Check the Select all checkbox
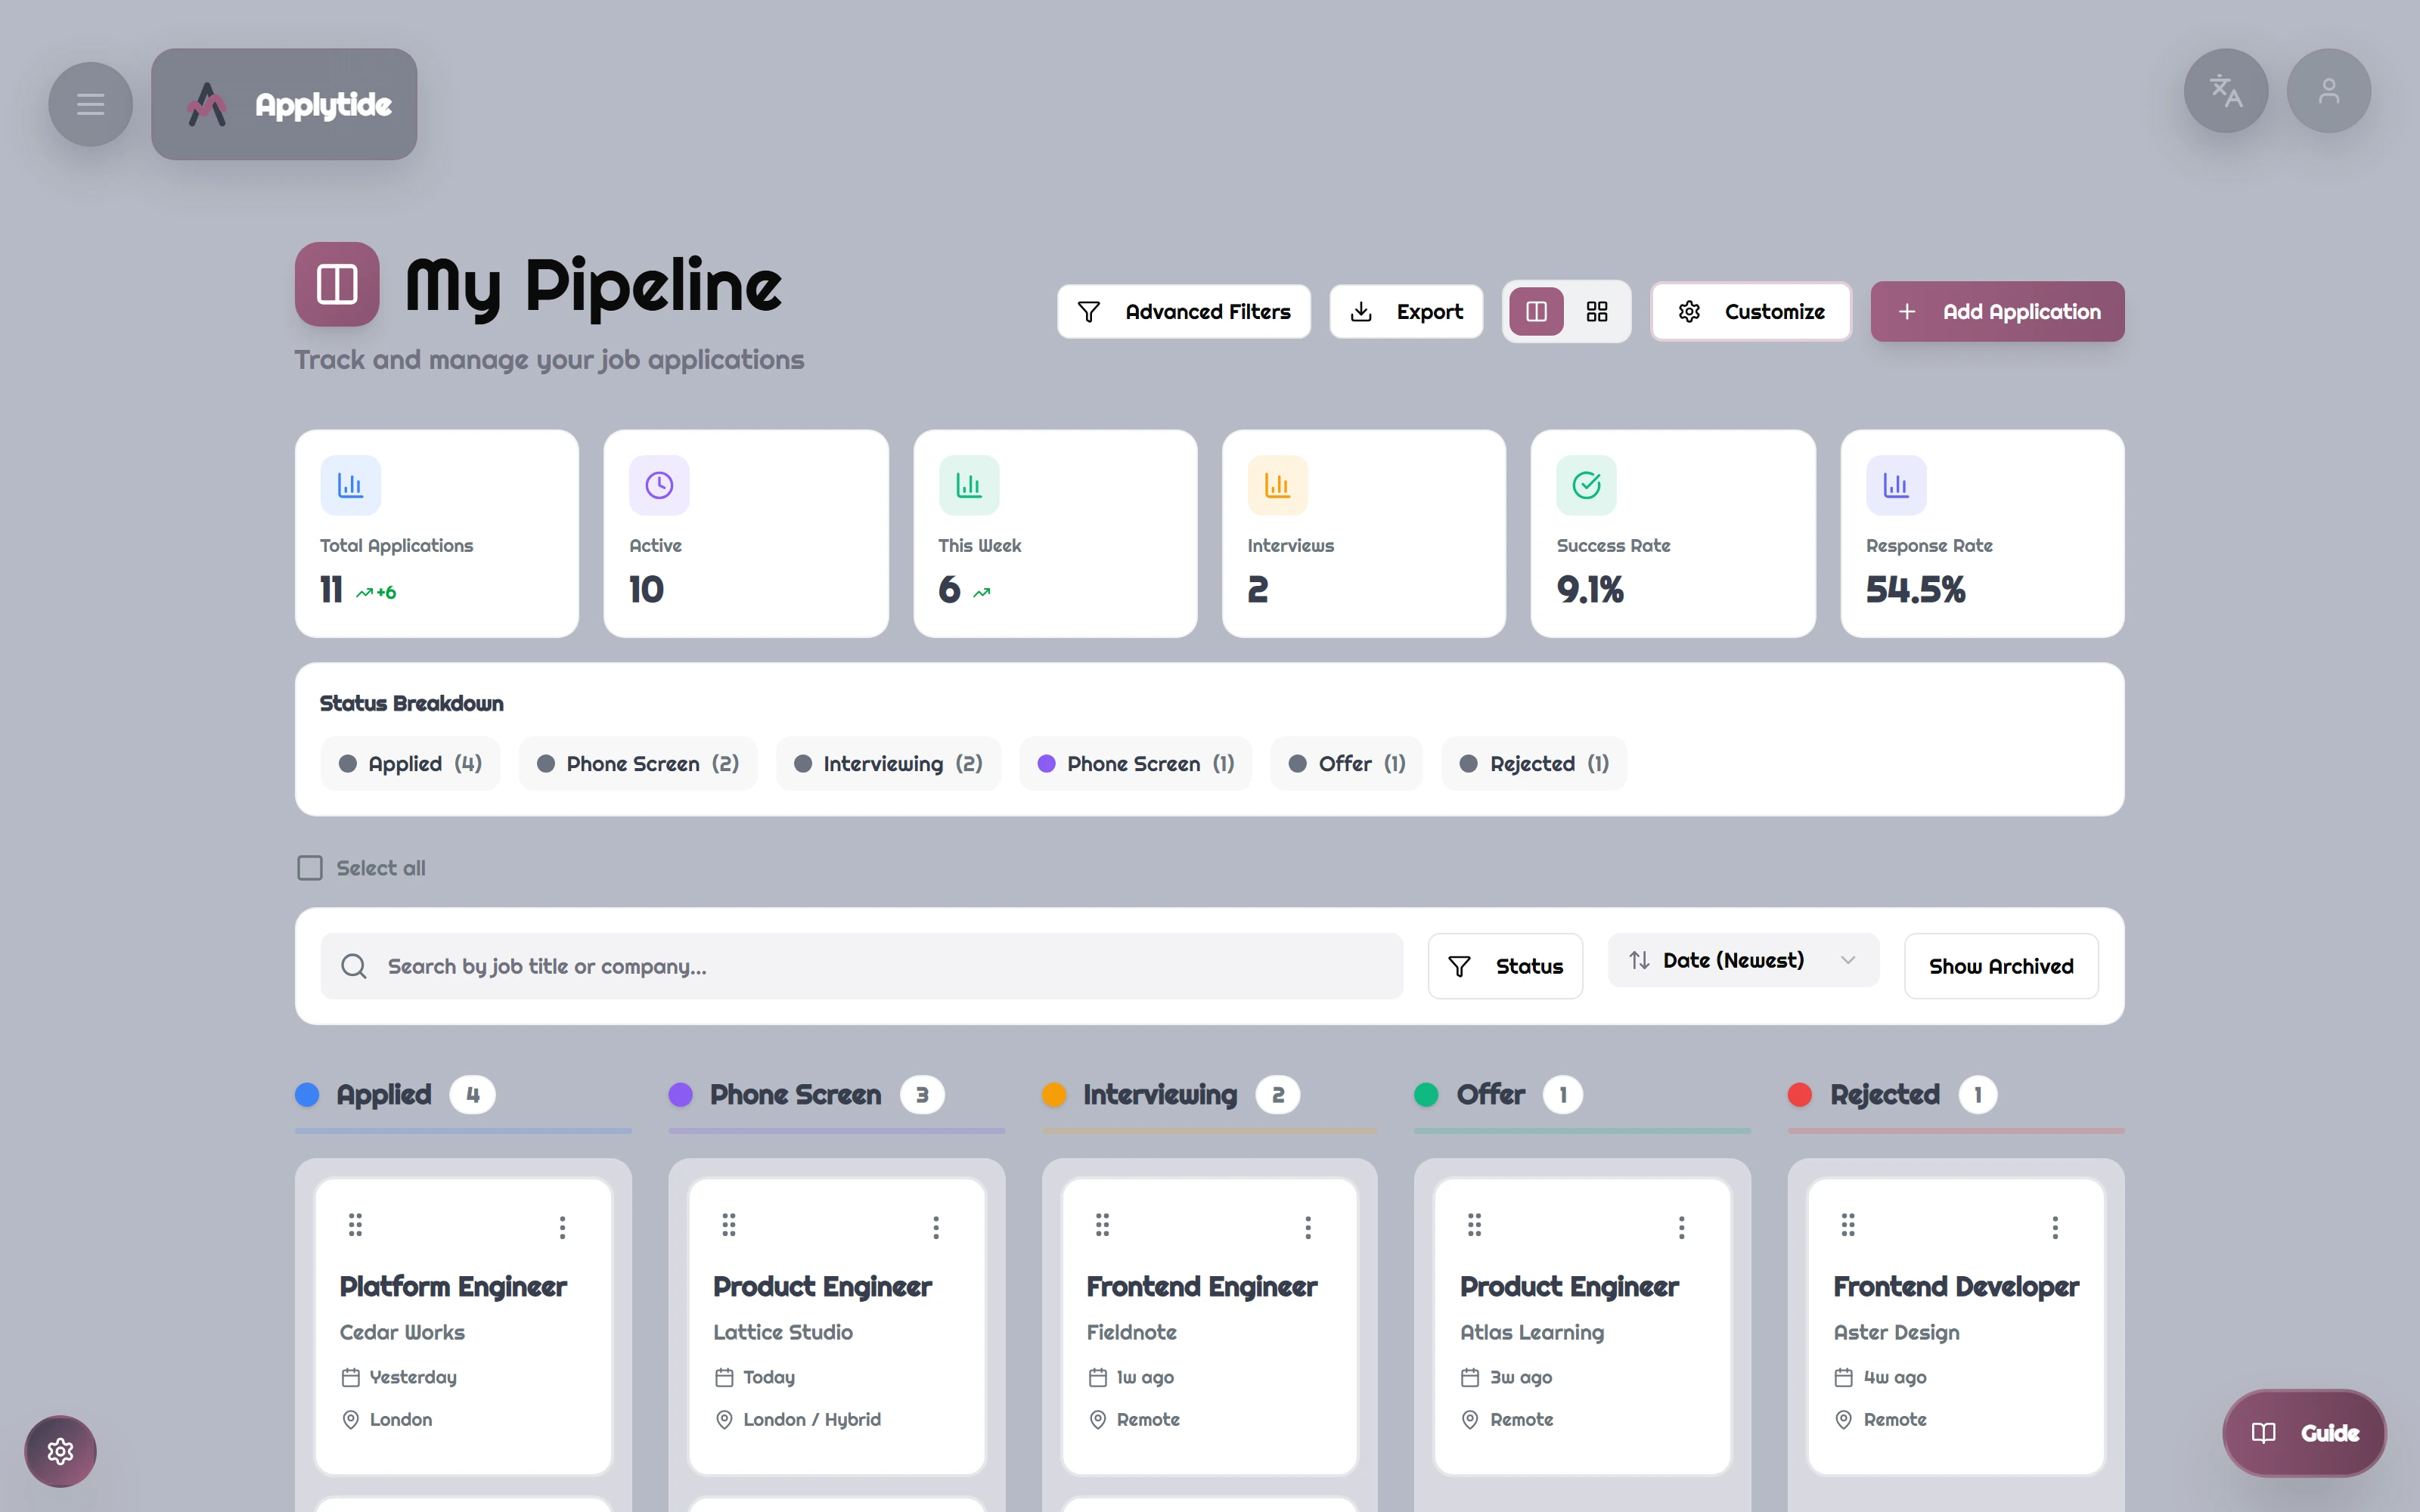The height and width of the screenshot is (1512, 2420). pyautogui.click(x=310, y=868)
